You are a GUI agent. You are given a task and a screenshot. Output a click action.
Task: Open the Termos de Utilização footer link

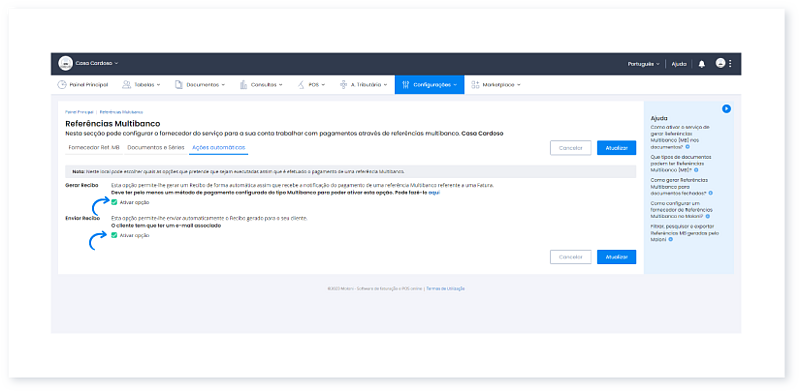coord(445,288)
